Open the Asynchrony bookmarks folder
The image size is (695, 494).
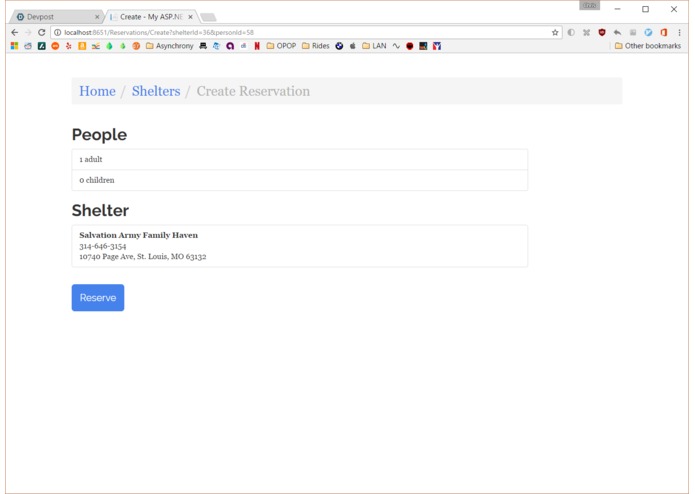(169, 46)
